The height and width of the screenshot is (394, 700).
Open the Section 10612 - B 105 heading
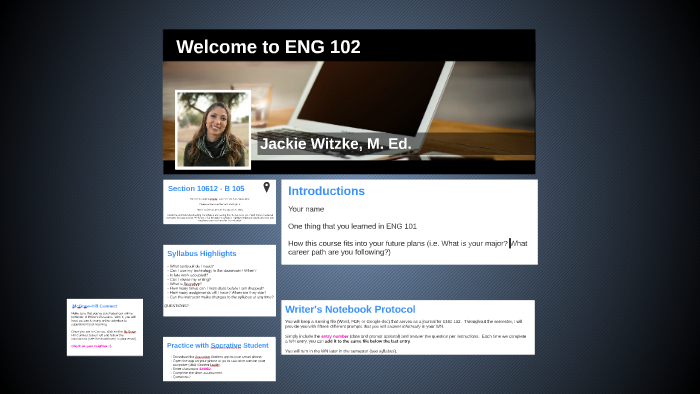coord(206,188)
